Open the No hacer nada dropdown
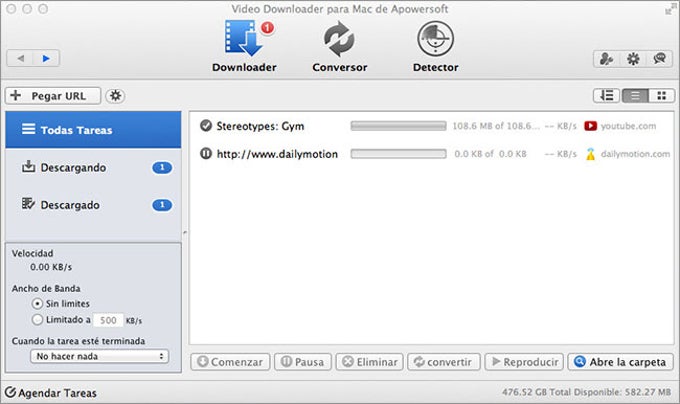 [x=99, y=356]
